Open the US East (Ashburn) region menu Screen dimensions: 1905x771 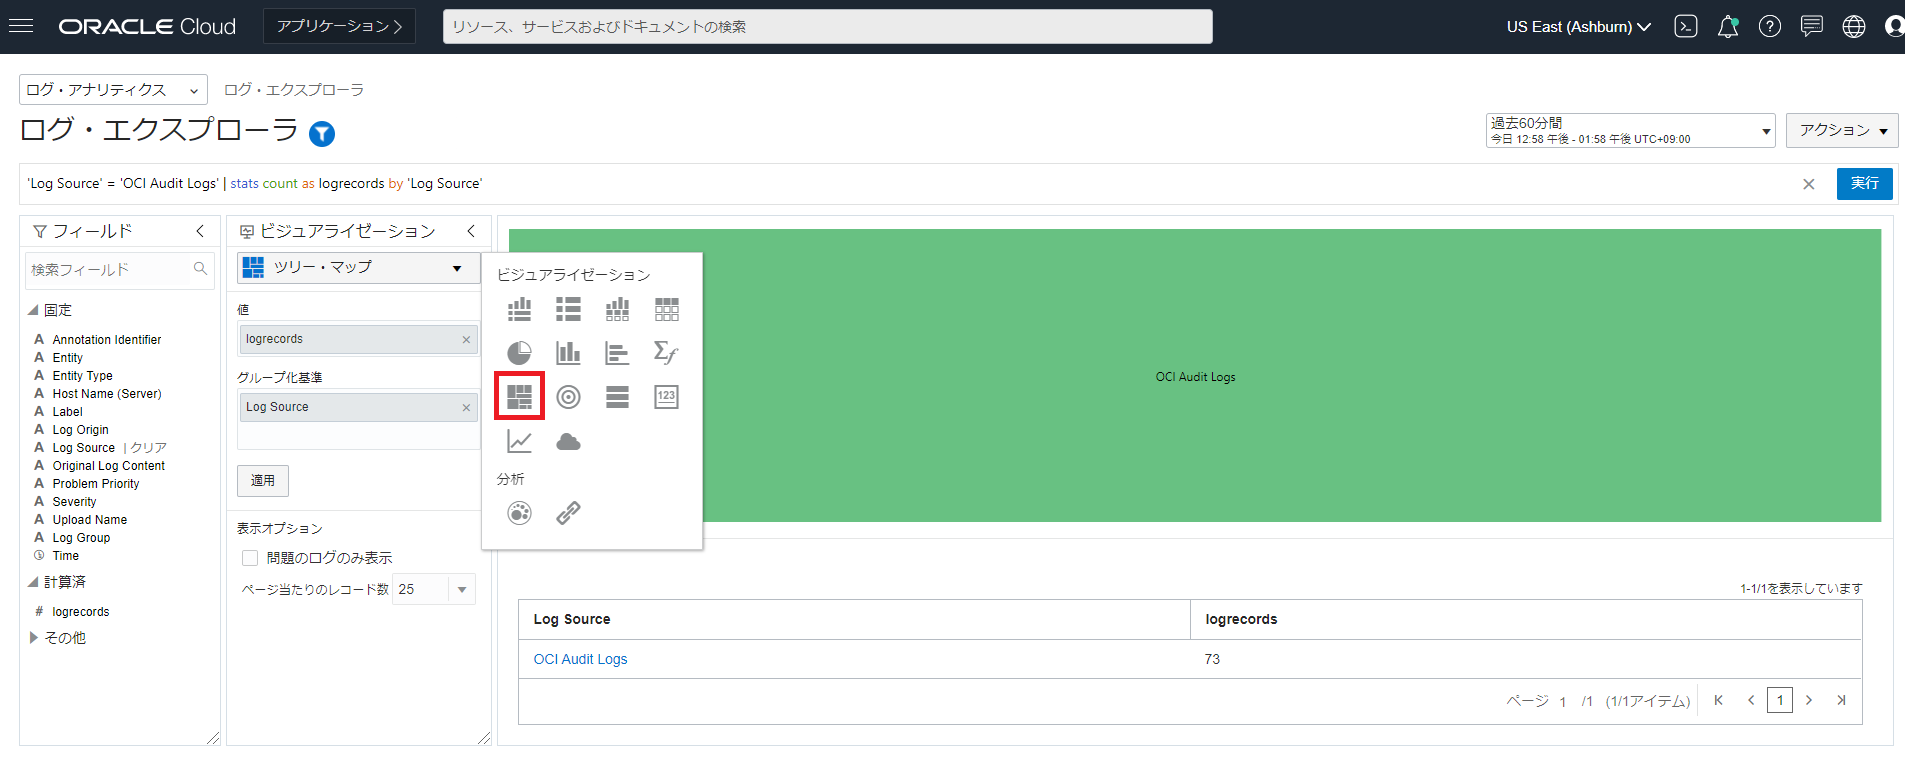point(1578,27)
